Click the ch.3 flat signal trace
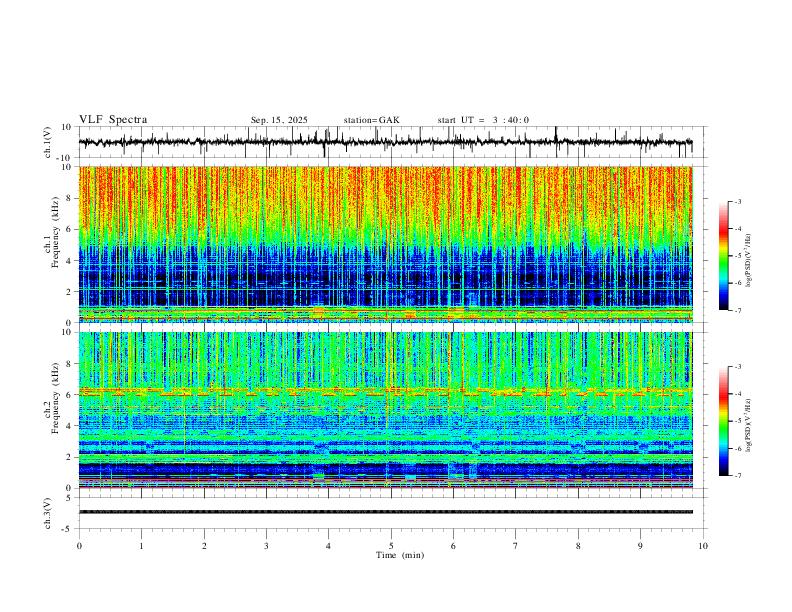This screenshot has width=792, height=612. point(386,512)
